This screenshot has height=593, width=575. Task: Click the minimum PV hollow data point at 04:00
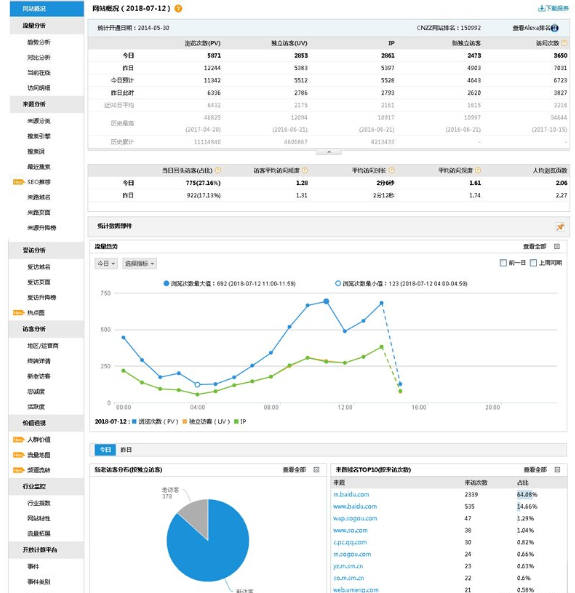click(197, 385)
